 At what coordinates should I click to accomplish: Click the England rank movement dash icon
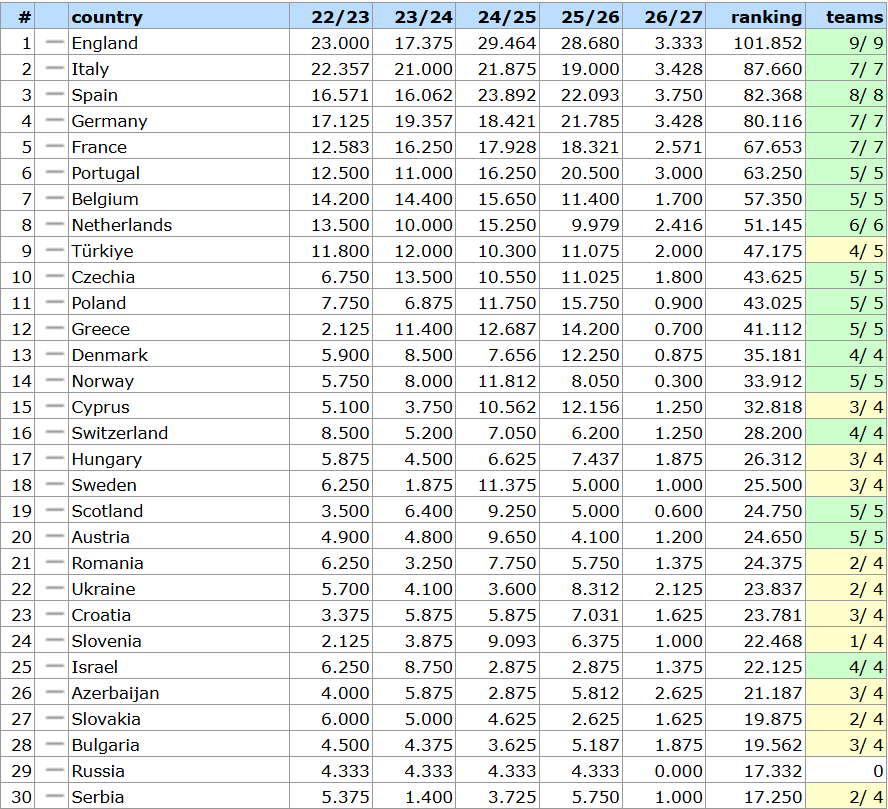[54, 42]
